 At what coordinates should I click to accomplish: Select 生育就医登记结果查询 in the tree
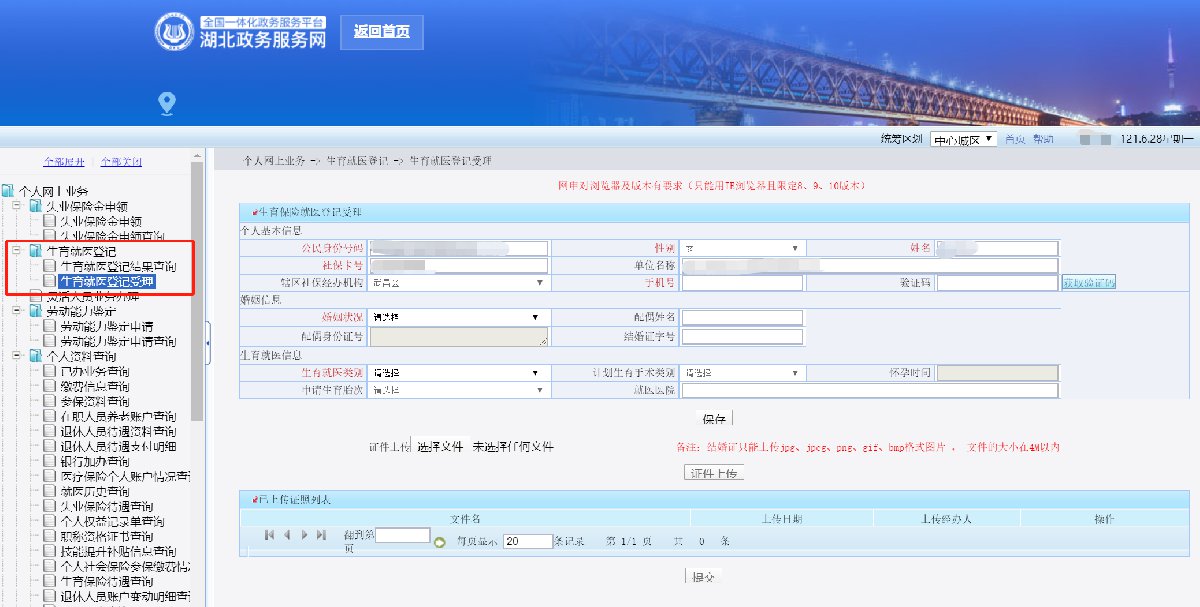coord(117,266)
